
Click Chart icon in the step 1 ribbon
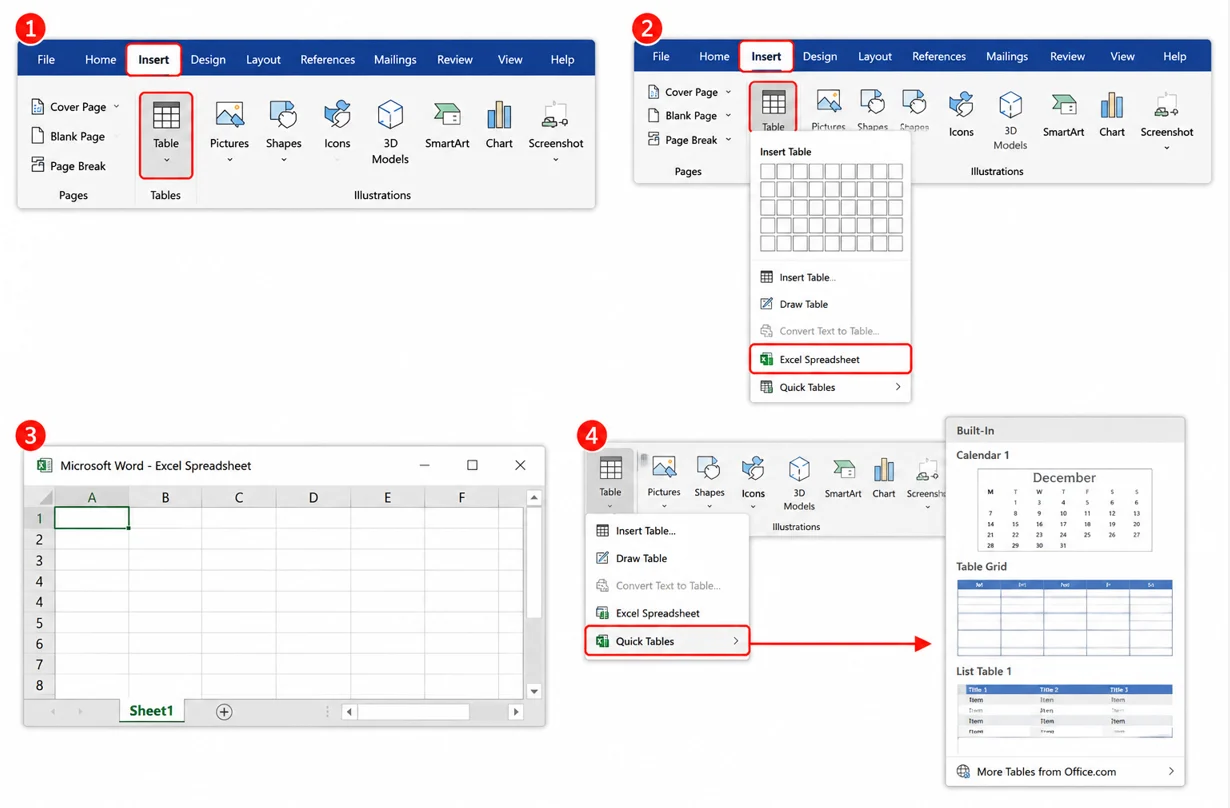pyautogui.click(x=499, y=115)
